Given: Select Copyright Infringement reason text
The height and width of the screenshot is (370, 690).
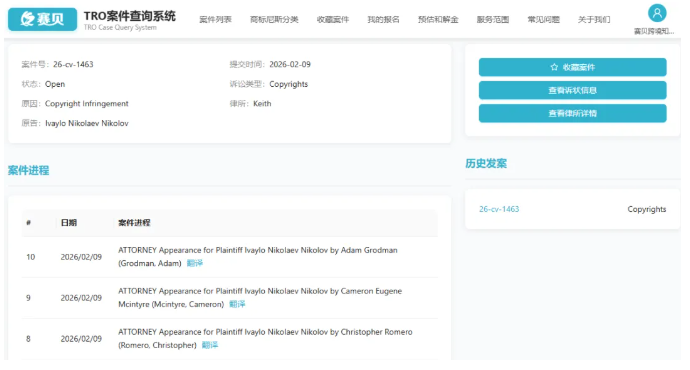Looking at the screenshot, I should pos(87,104).
